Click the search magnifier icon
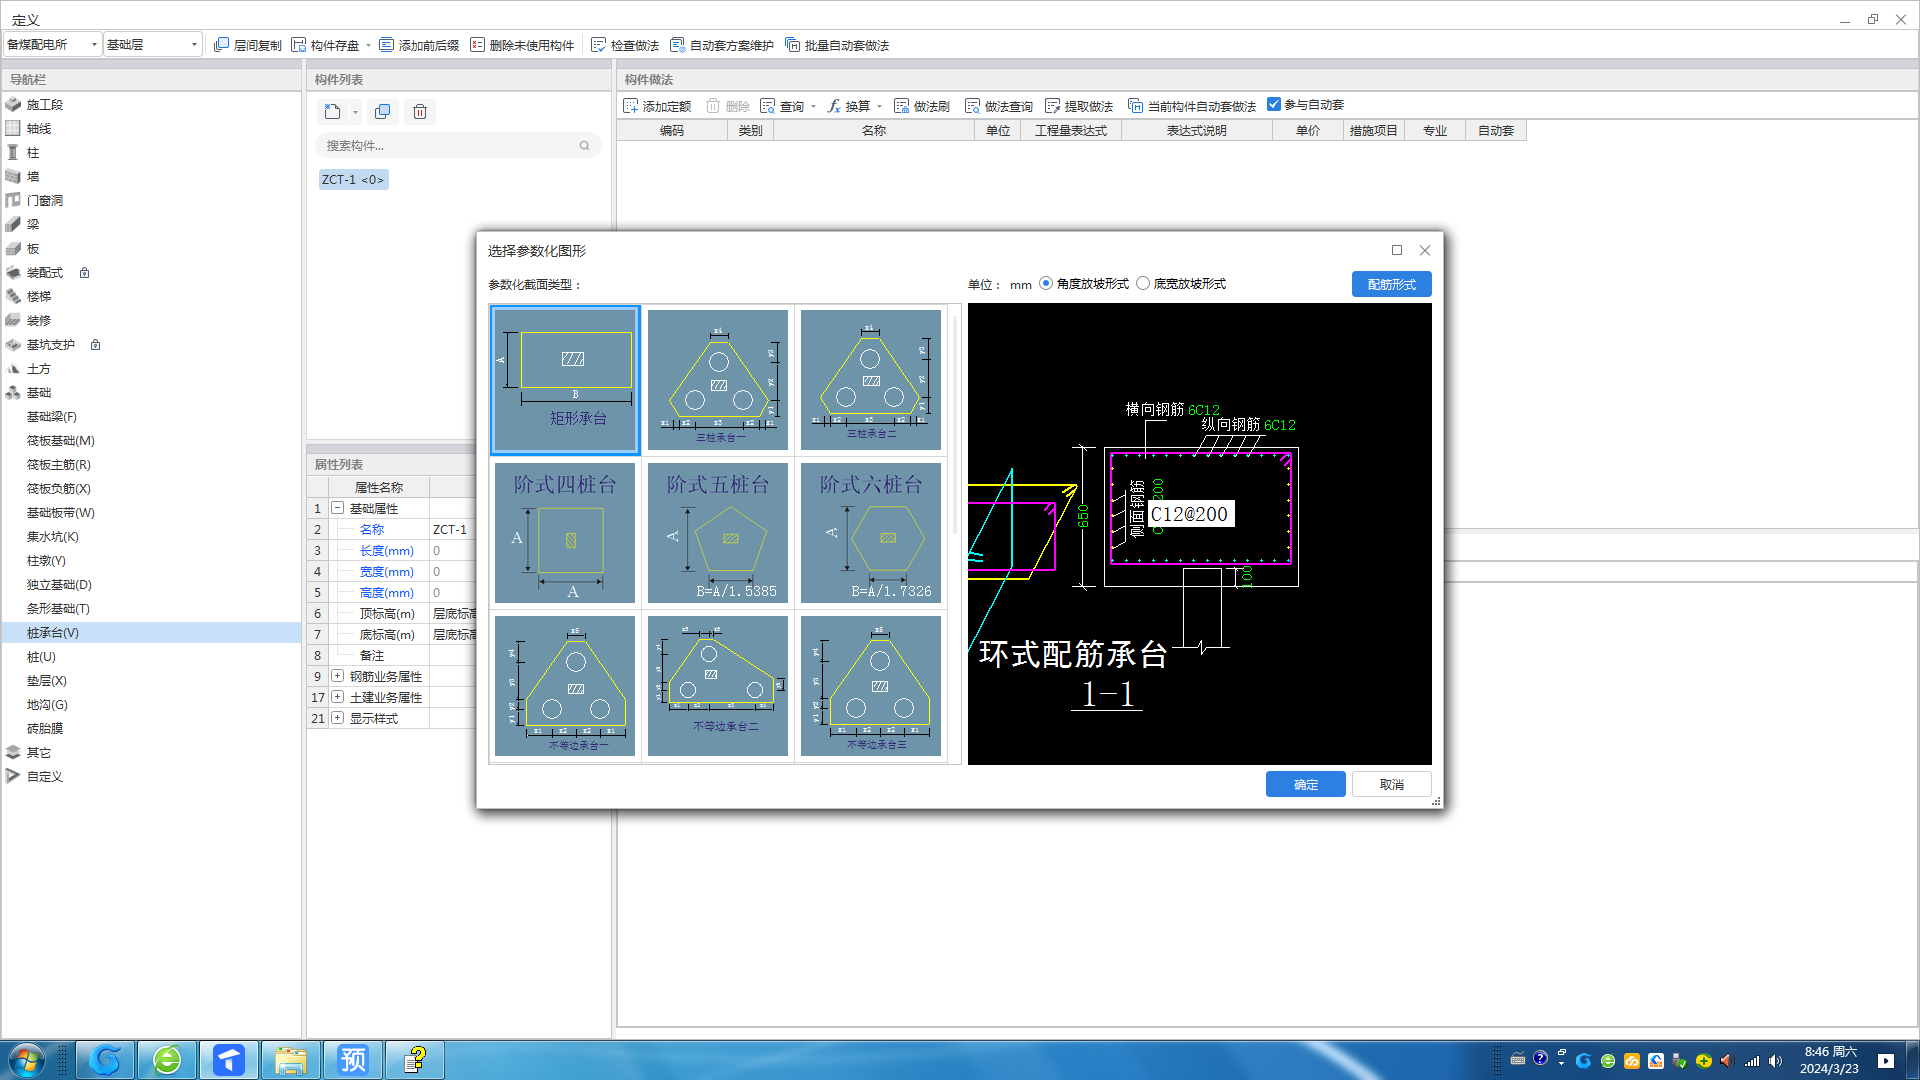 tap(584, 146)
